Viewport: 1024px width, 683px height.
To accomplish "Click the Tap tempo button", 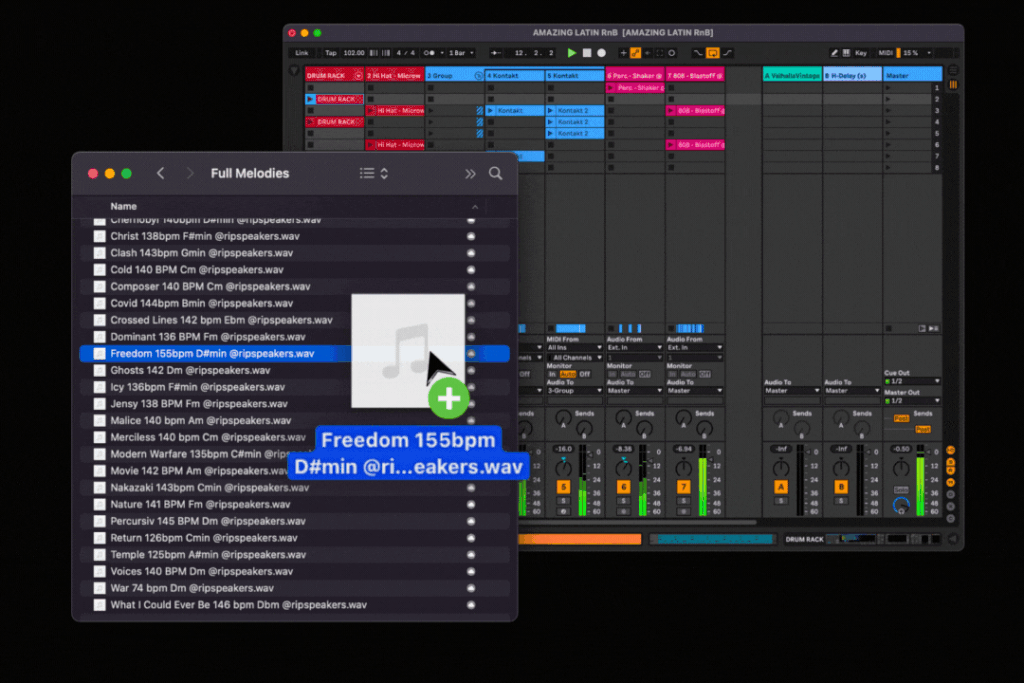I will coord(331,53).
